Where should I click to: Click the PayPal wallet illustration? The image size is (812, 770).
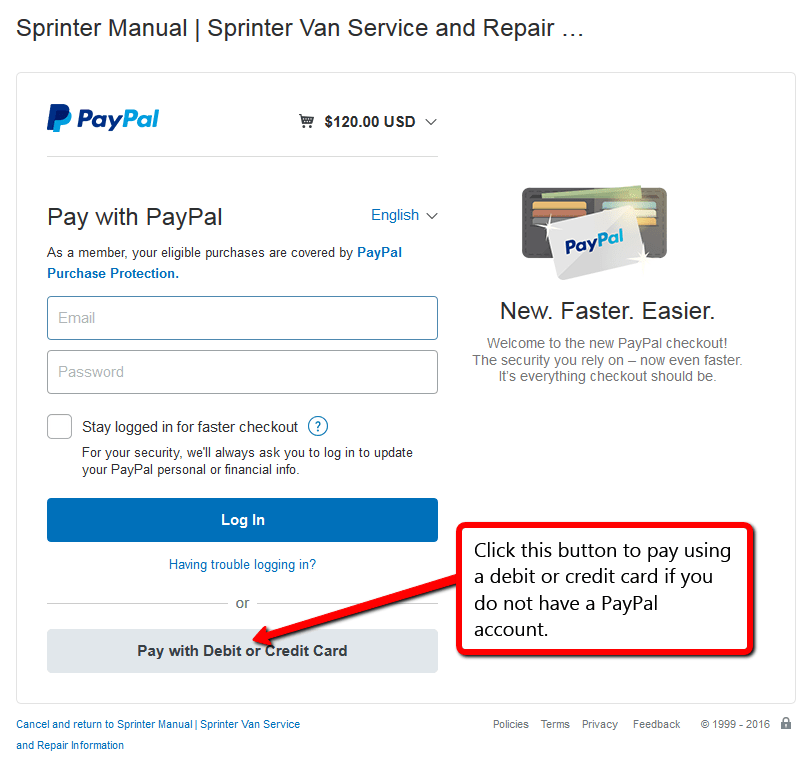[x=594, y=233]
